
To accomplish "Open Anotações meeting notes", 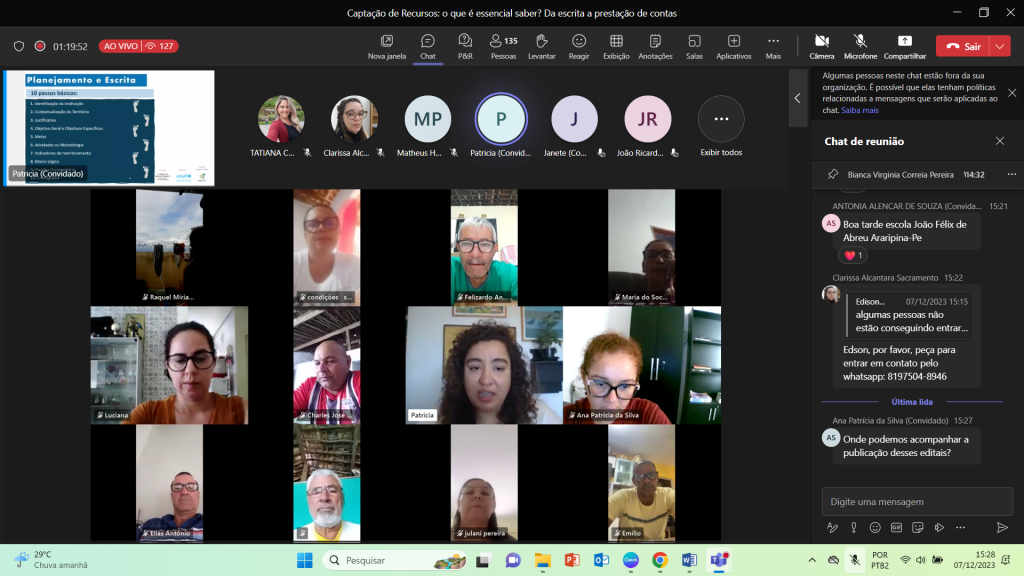I will pos(655,47).
